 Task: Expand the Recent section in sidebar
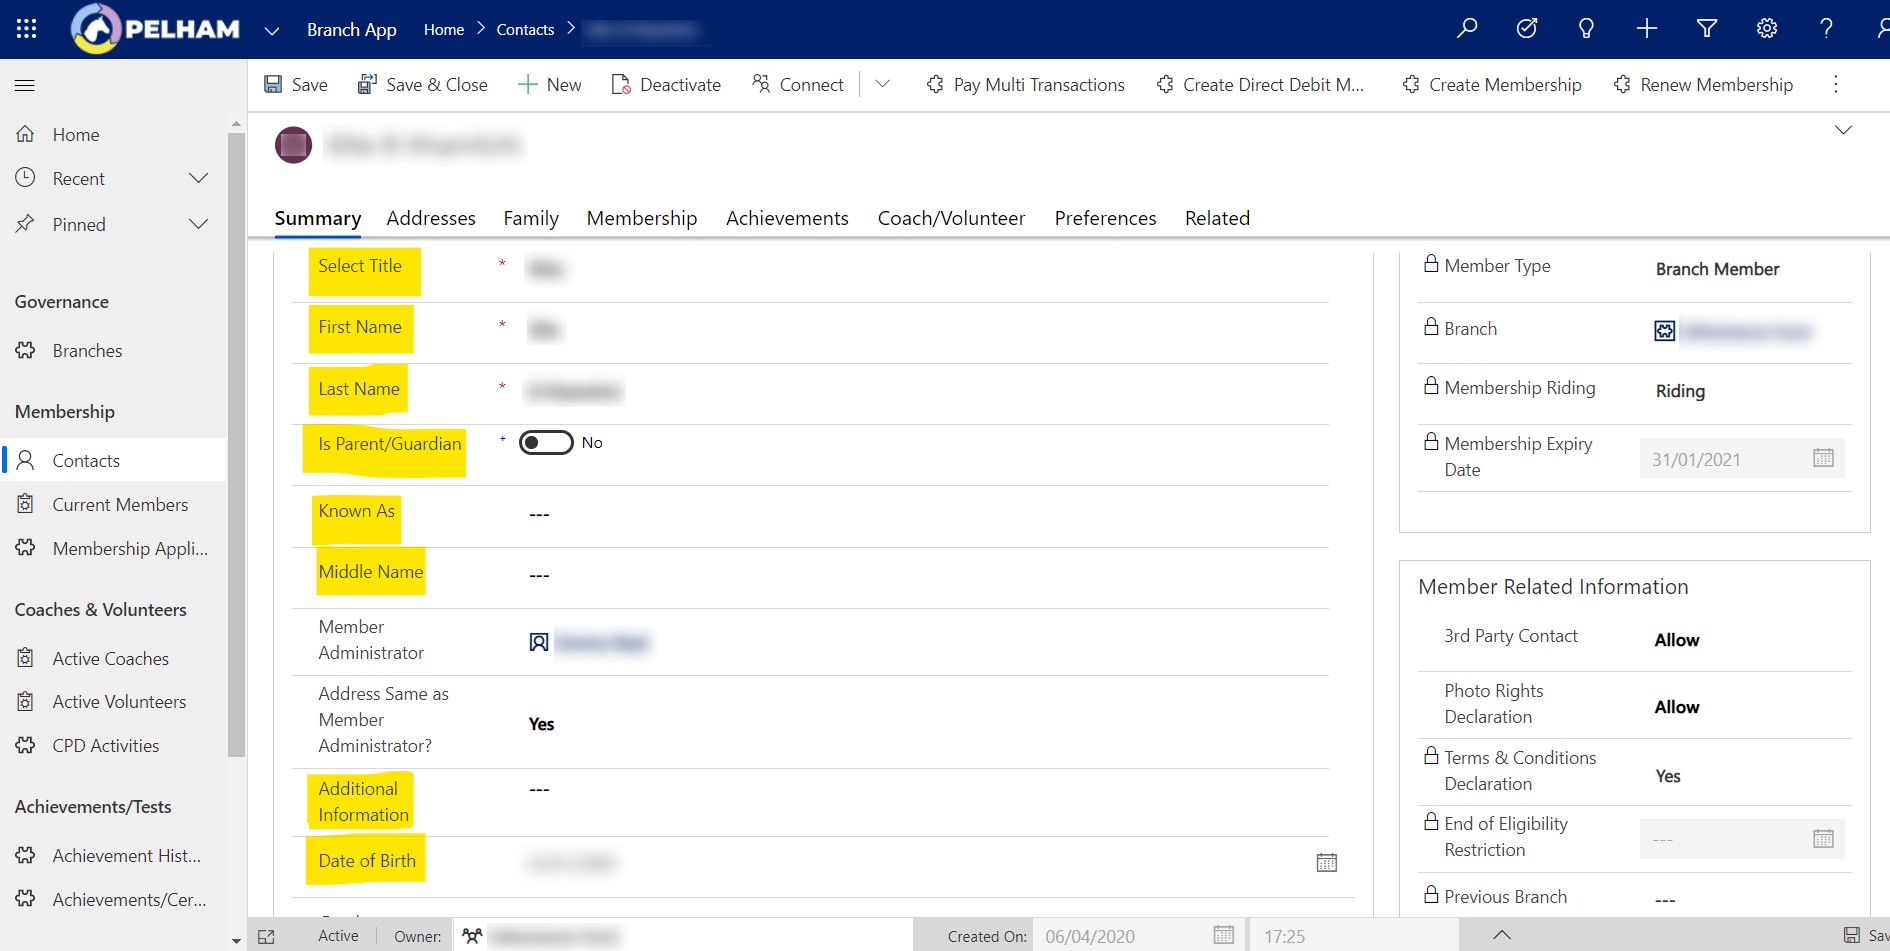[198, 178]
